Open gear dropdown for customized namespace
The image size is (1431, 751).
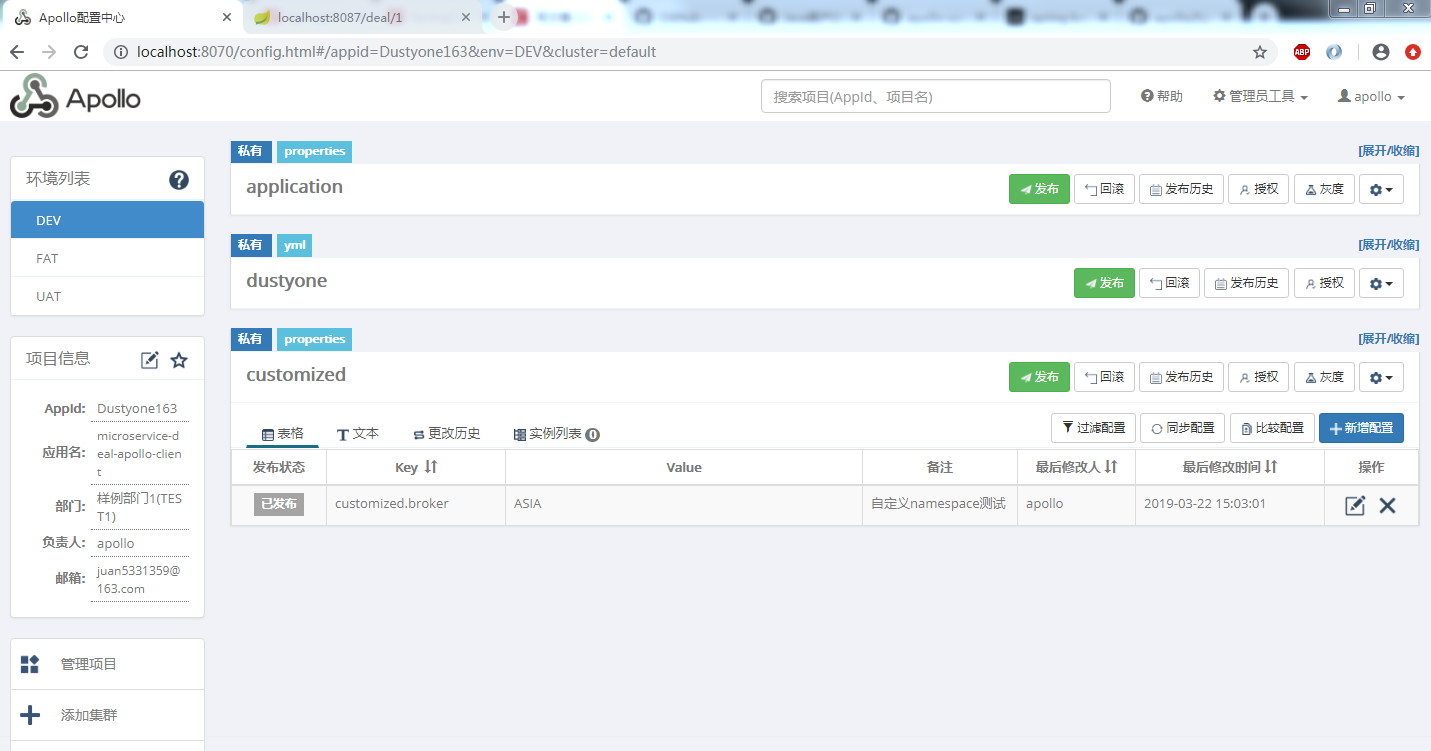click(x=1381, y=377)
